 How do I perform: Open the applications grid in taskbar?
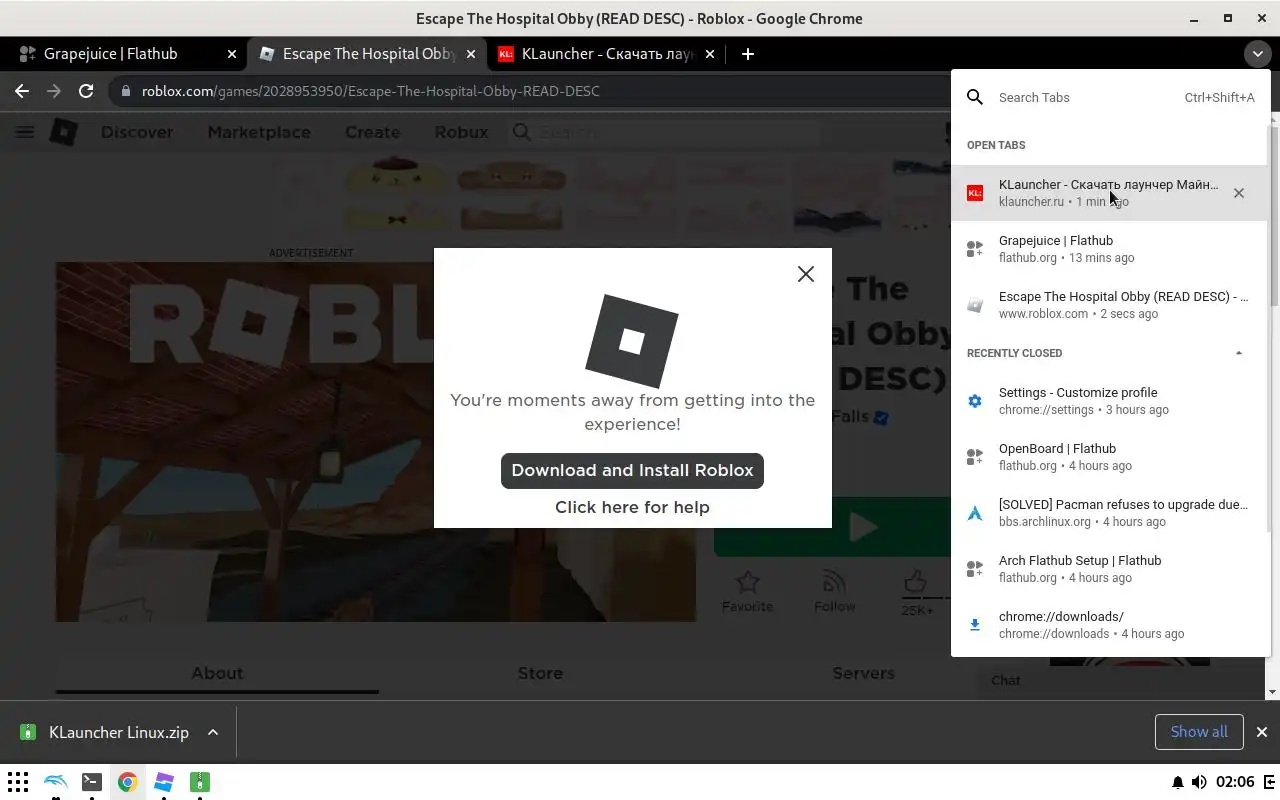coord(17,782)
